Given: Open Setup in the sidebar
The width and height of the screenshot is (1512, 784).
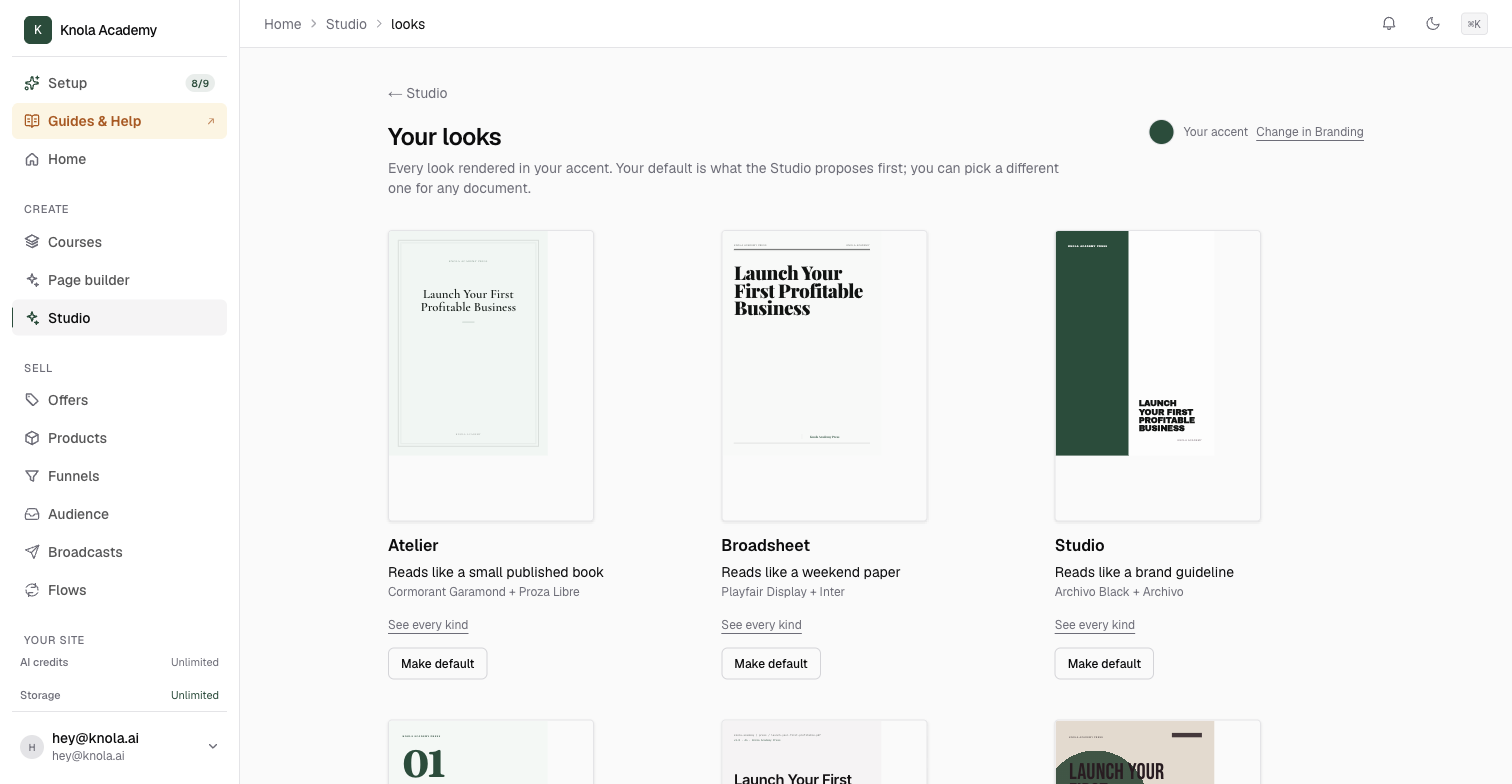Looking at the screenshot, I should tap(119, 83).
